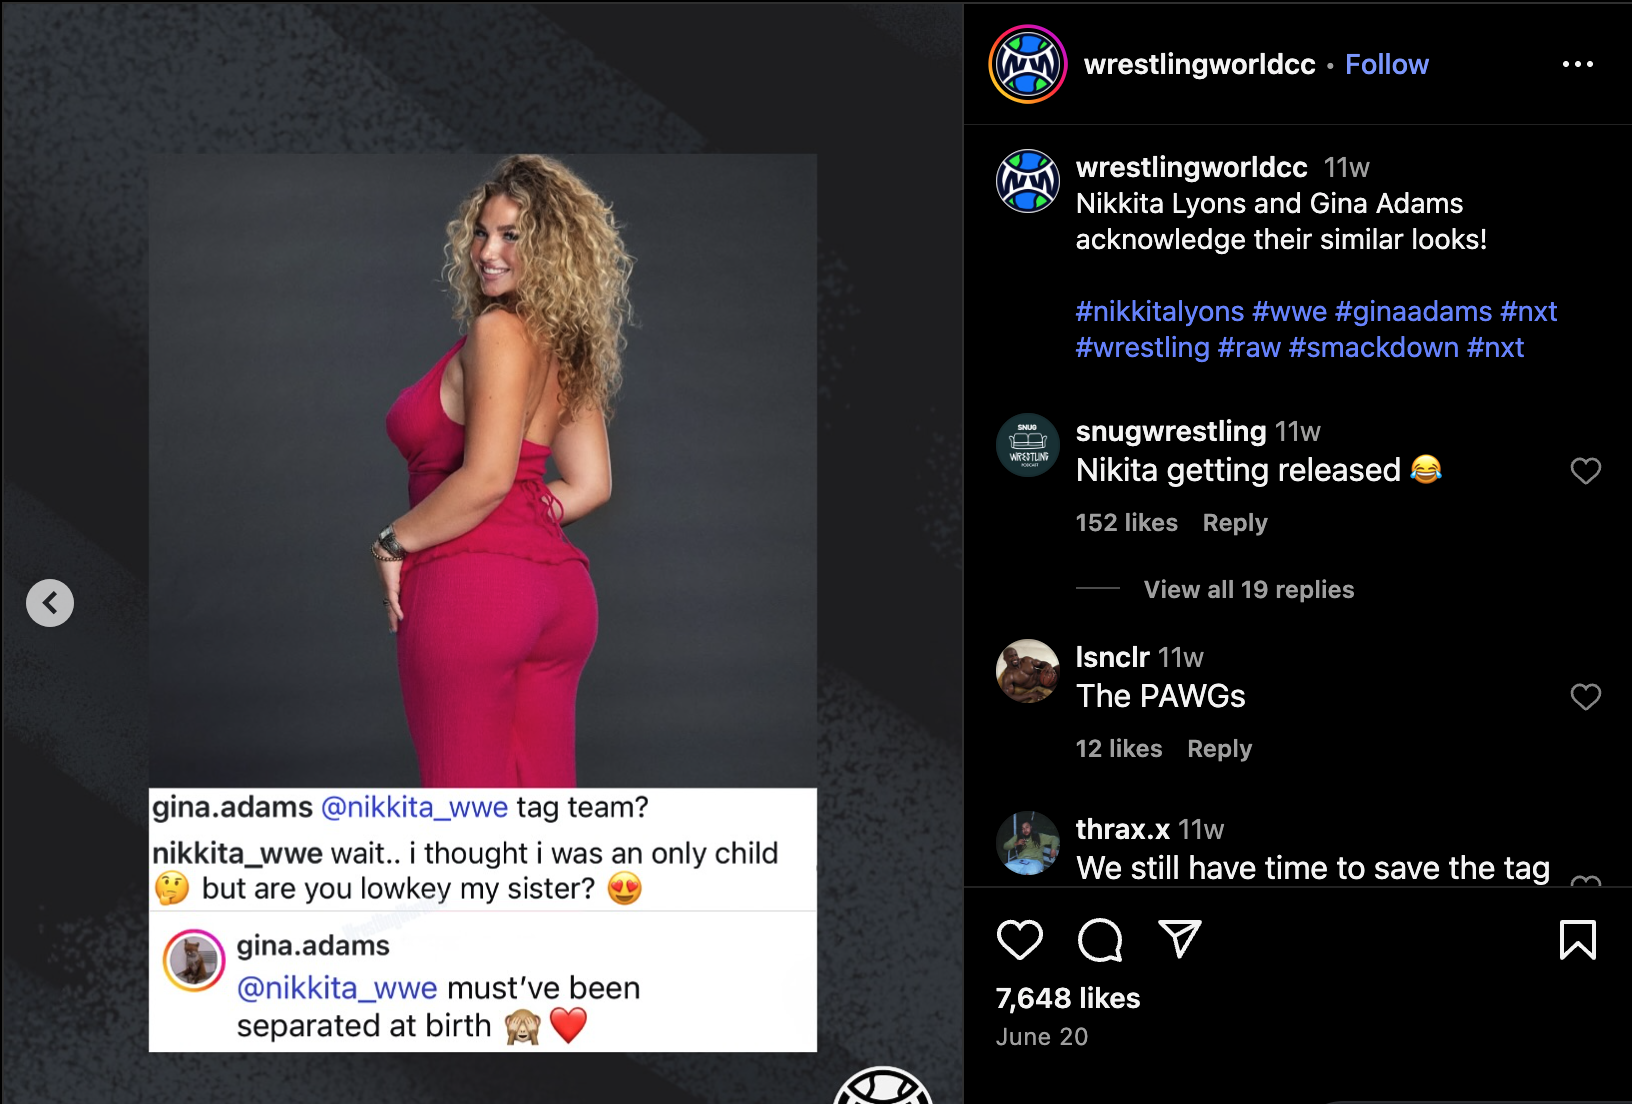Save the post with the bookmark icon
The height and width of the screenshot is (1104, 1632).
click(1578, 939)
